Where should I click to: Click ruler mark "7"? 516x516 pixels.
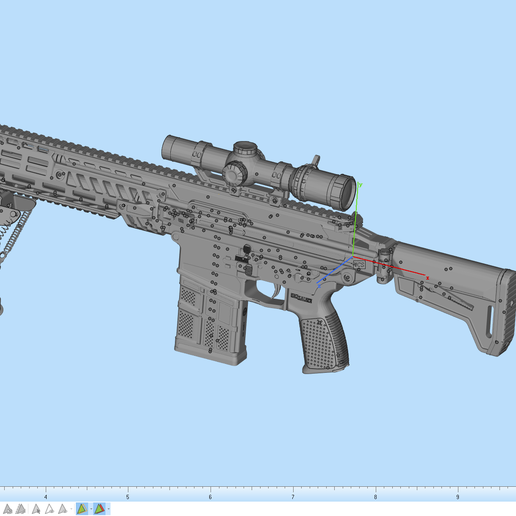[x=293, y=497]
